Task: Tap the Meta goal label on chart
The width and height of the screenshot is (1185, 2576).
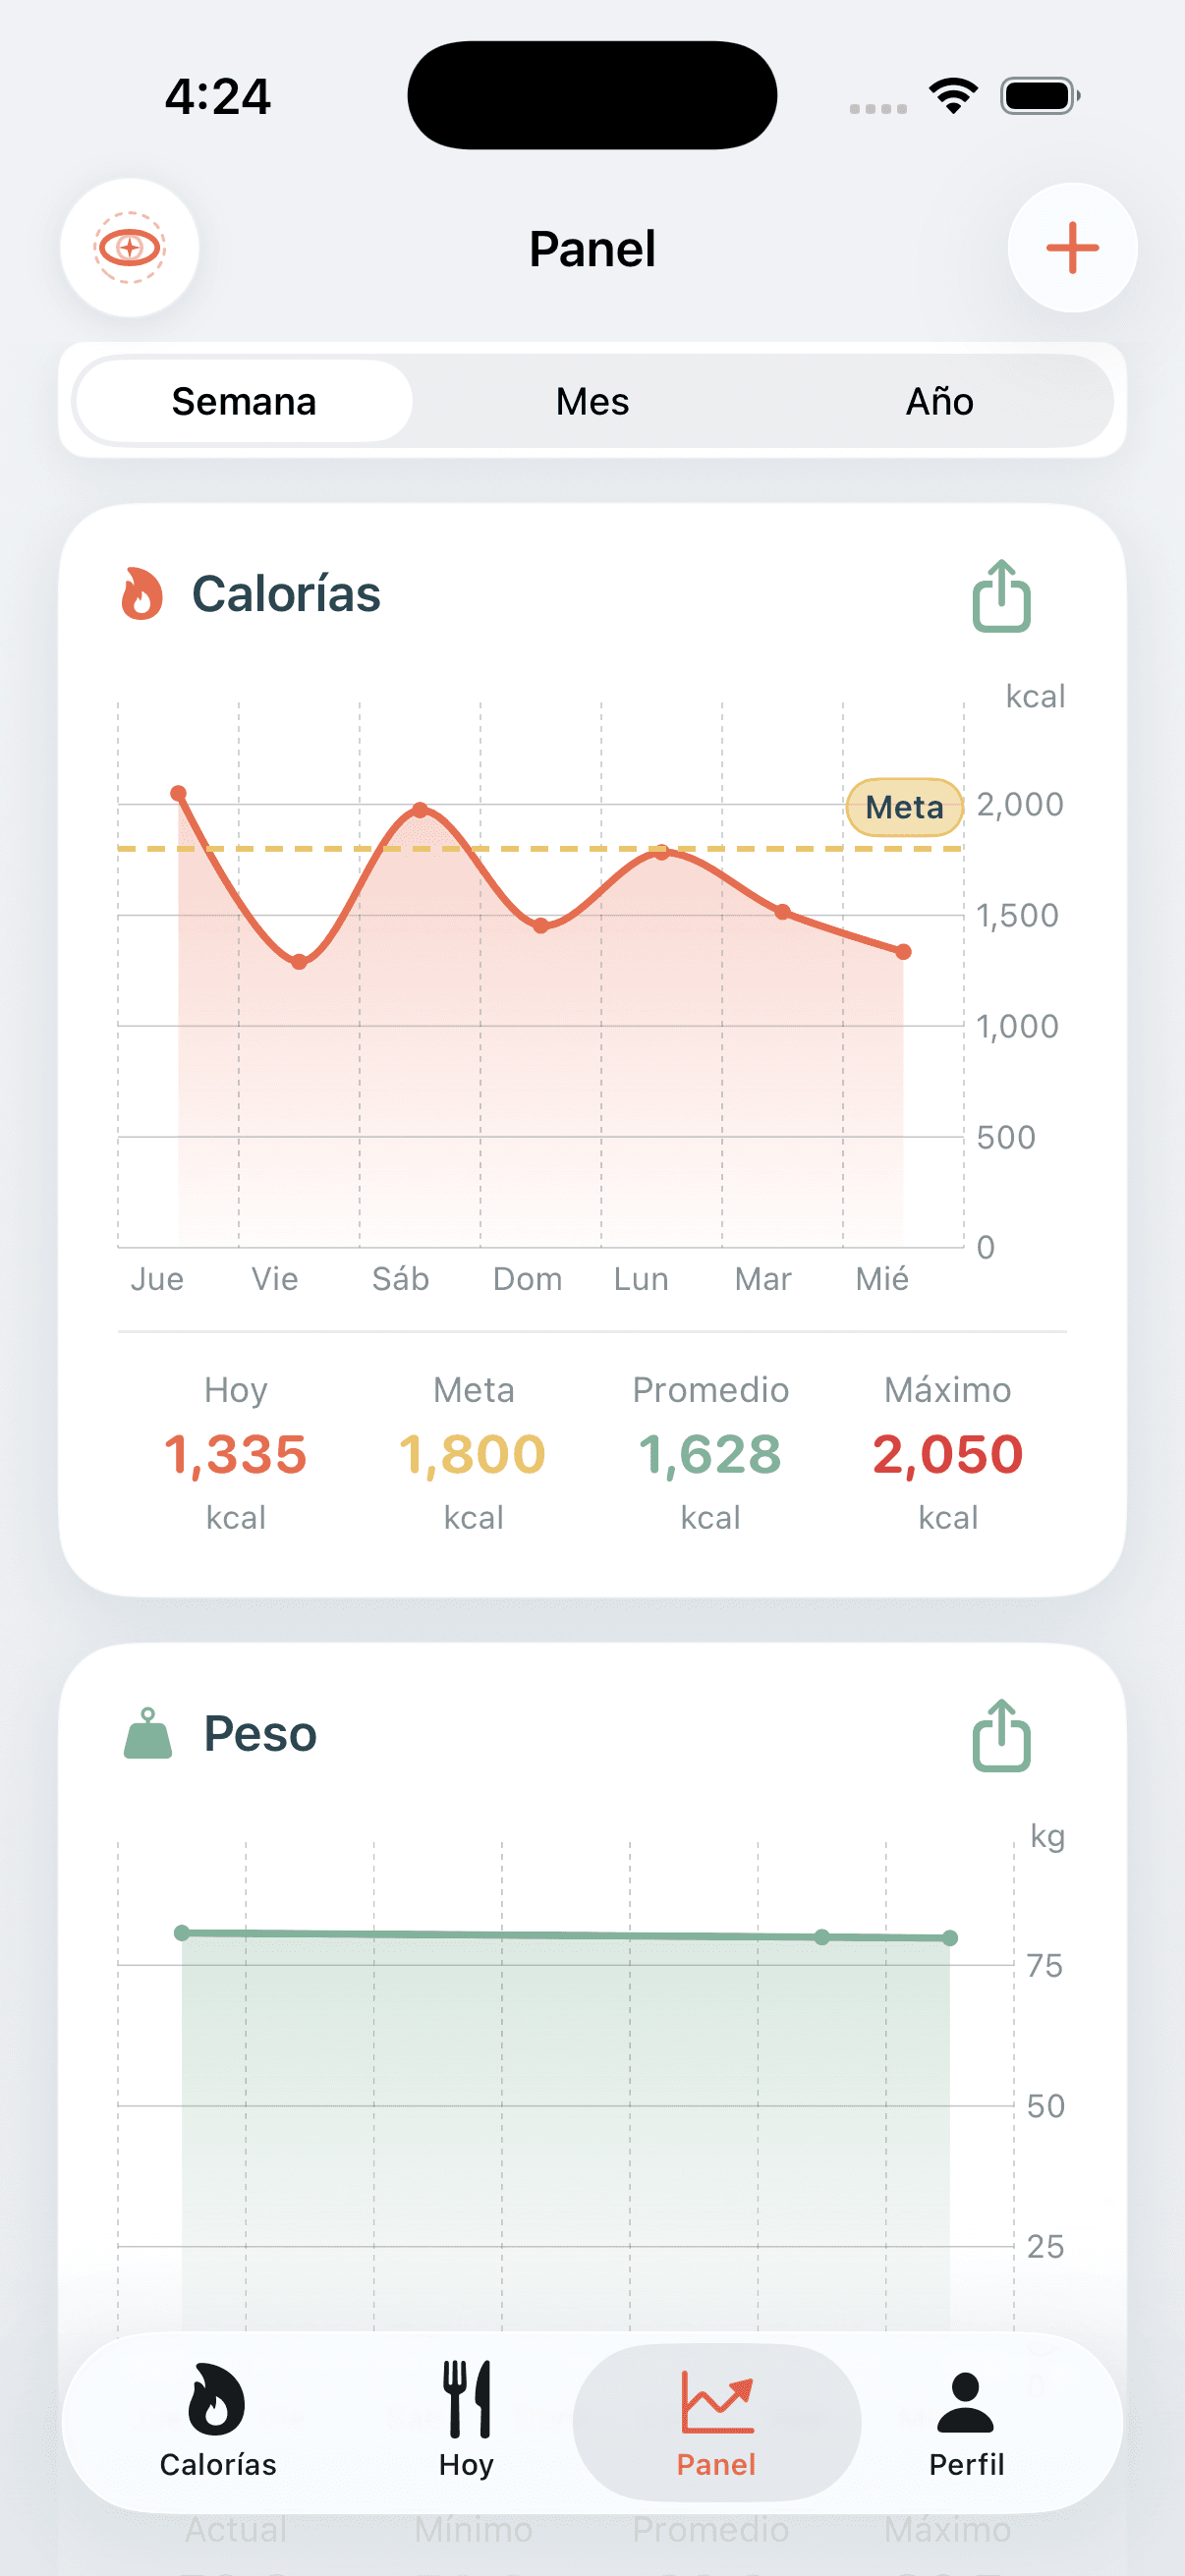Action: 904,807
